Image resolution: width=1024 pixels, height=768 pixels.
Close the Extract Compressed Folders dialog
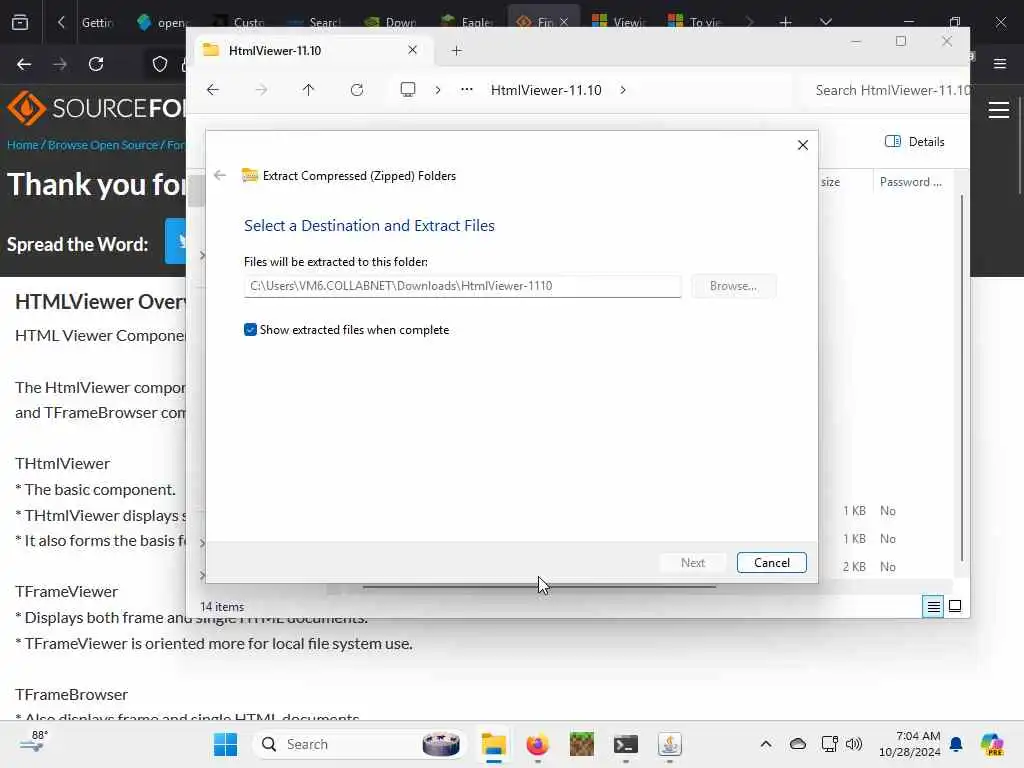803,145
